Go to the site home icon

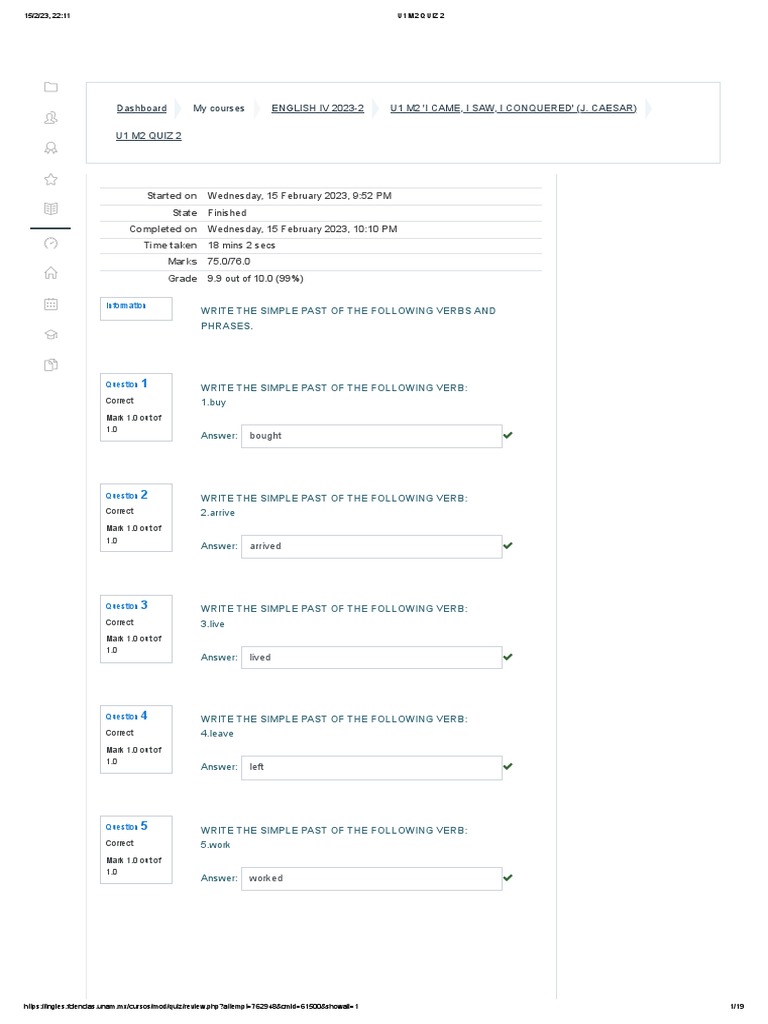click(51, 273)
